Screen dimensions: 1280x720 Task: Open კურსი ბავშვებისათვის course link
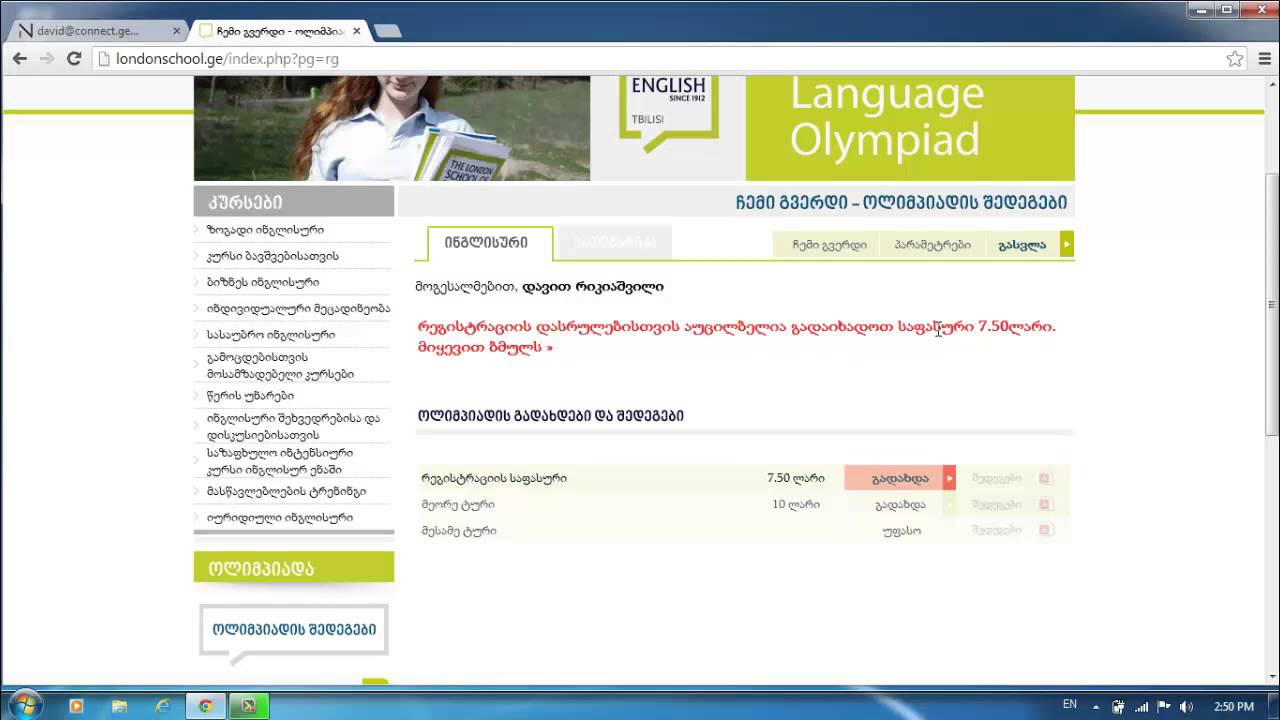coord(272,256)
